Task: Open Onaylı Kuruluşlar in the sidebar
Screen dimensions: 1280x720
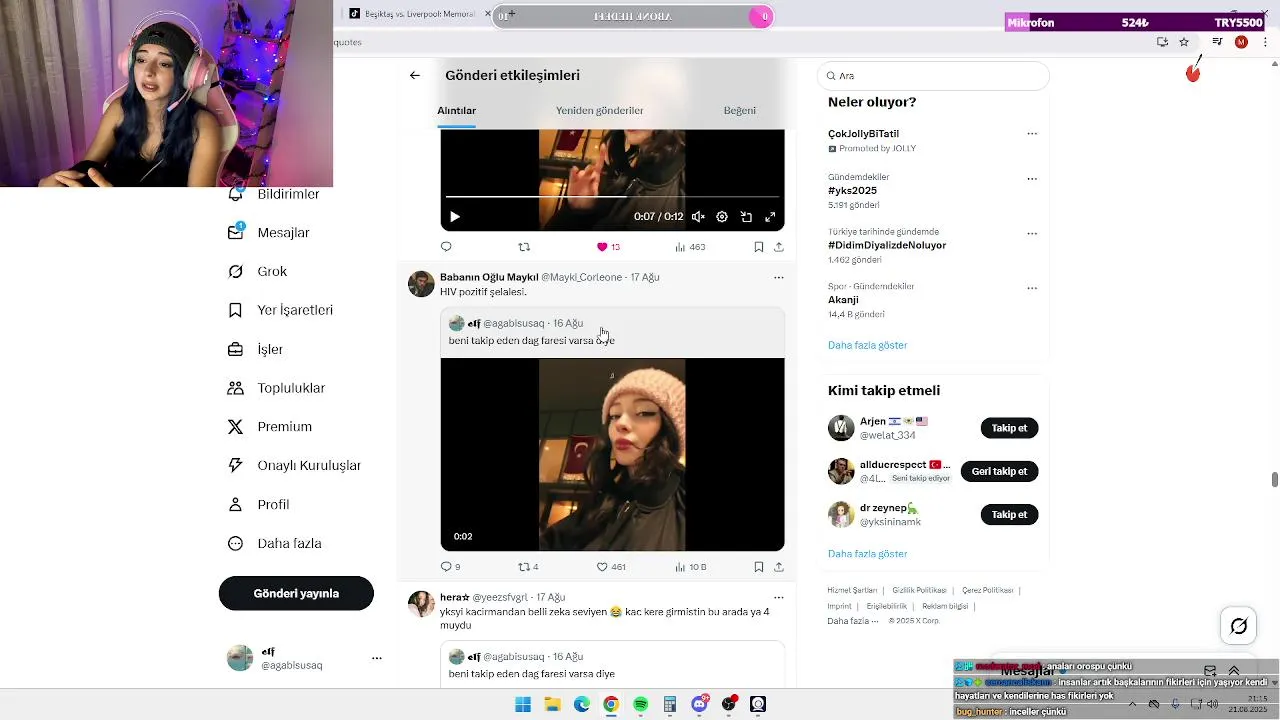Action: tap(295, 466)
